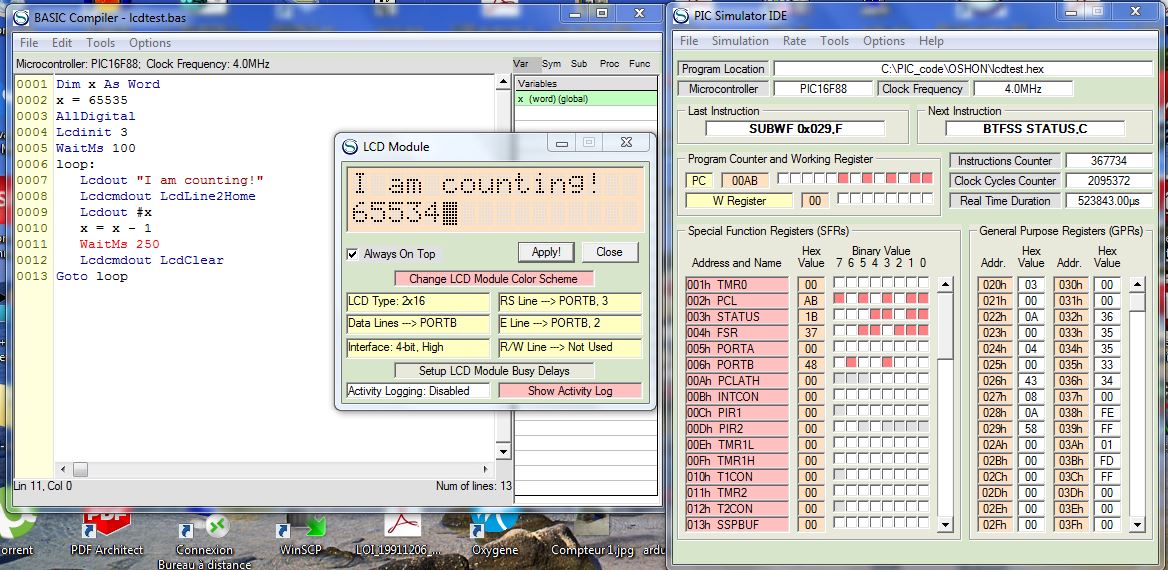Screen dimensions: 1168x570
Task: Click the W Register hex value
Action: 814,200
